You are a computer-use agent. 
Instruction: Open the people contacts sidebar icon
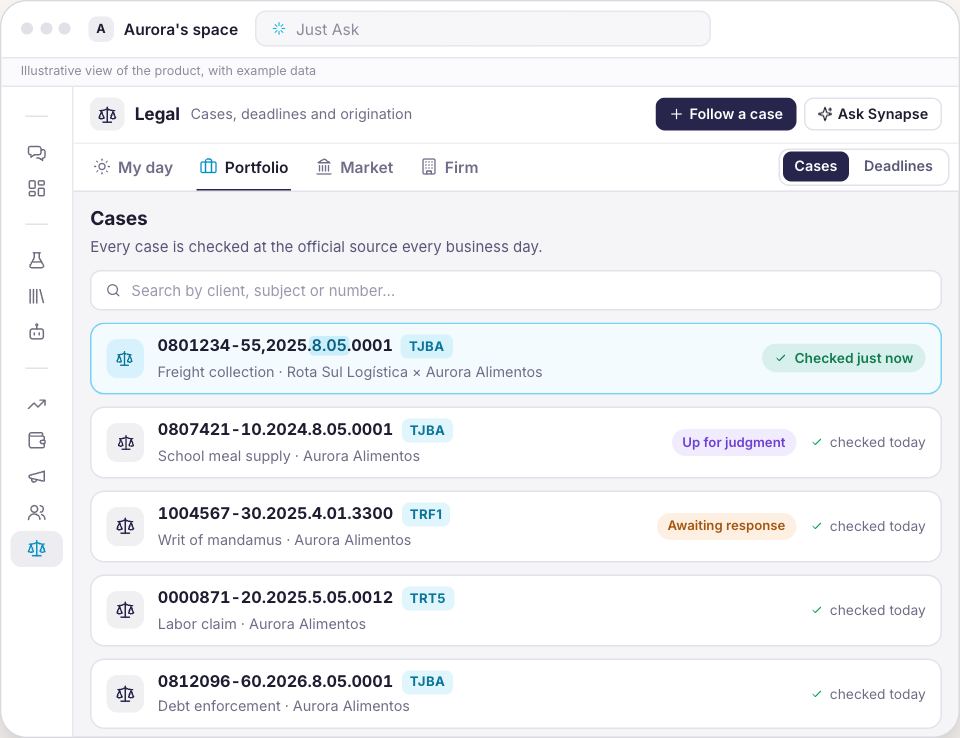37,513
